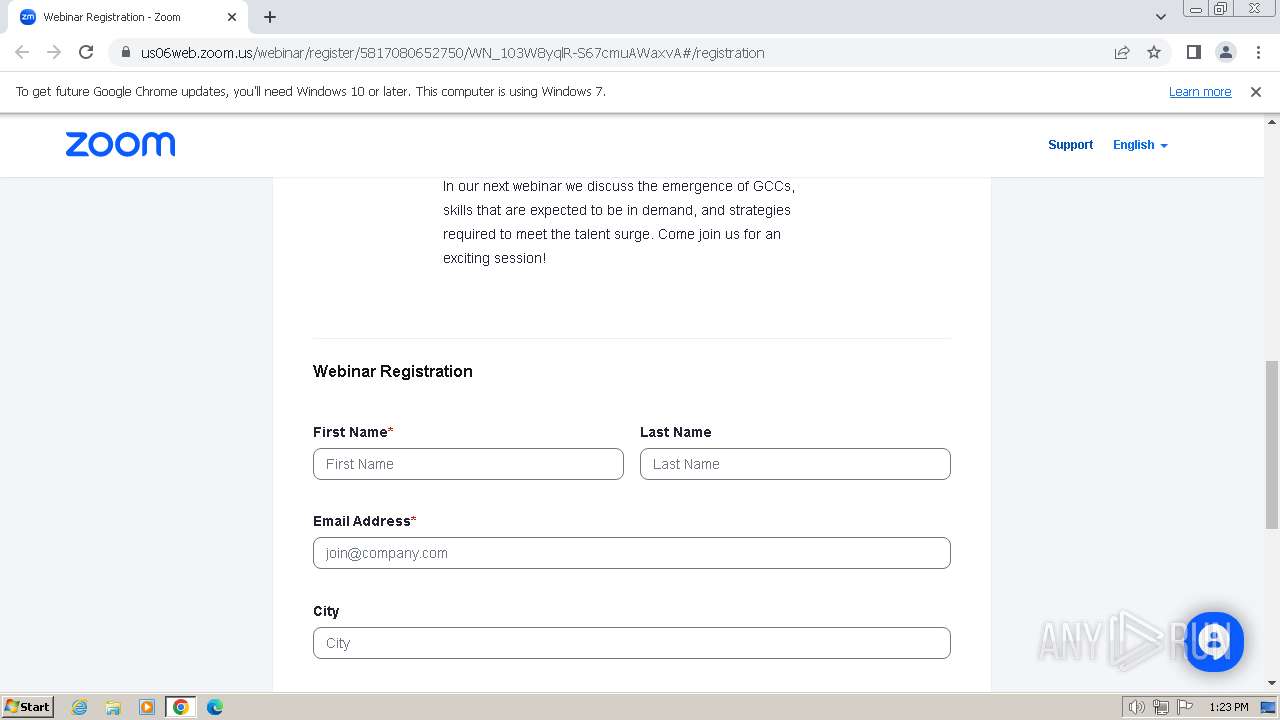This screenshot has width=1280, height=720.
Task: Open Windows Media Player taskbar icon
Action: [x=147, y=707]
